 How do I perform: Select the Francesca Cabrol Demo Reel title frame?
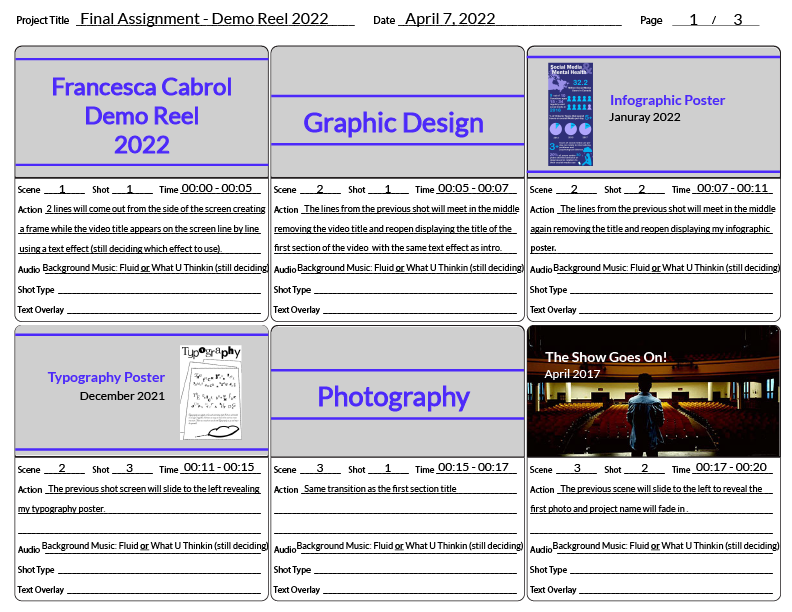[141, 114]
